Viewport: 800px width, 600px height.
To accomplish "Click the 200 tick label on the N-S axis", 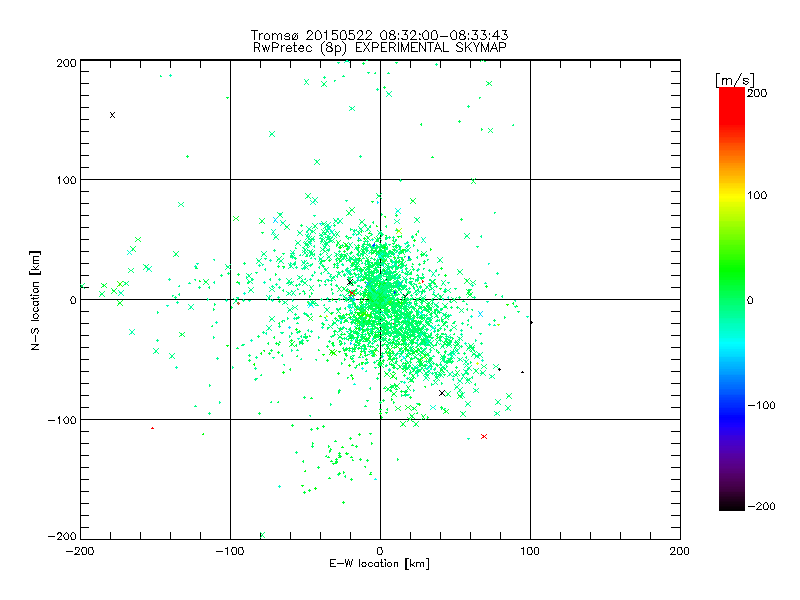I will pos(66,63).
